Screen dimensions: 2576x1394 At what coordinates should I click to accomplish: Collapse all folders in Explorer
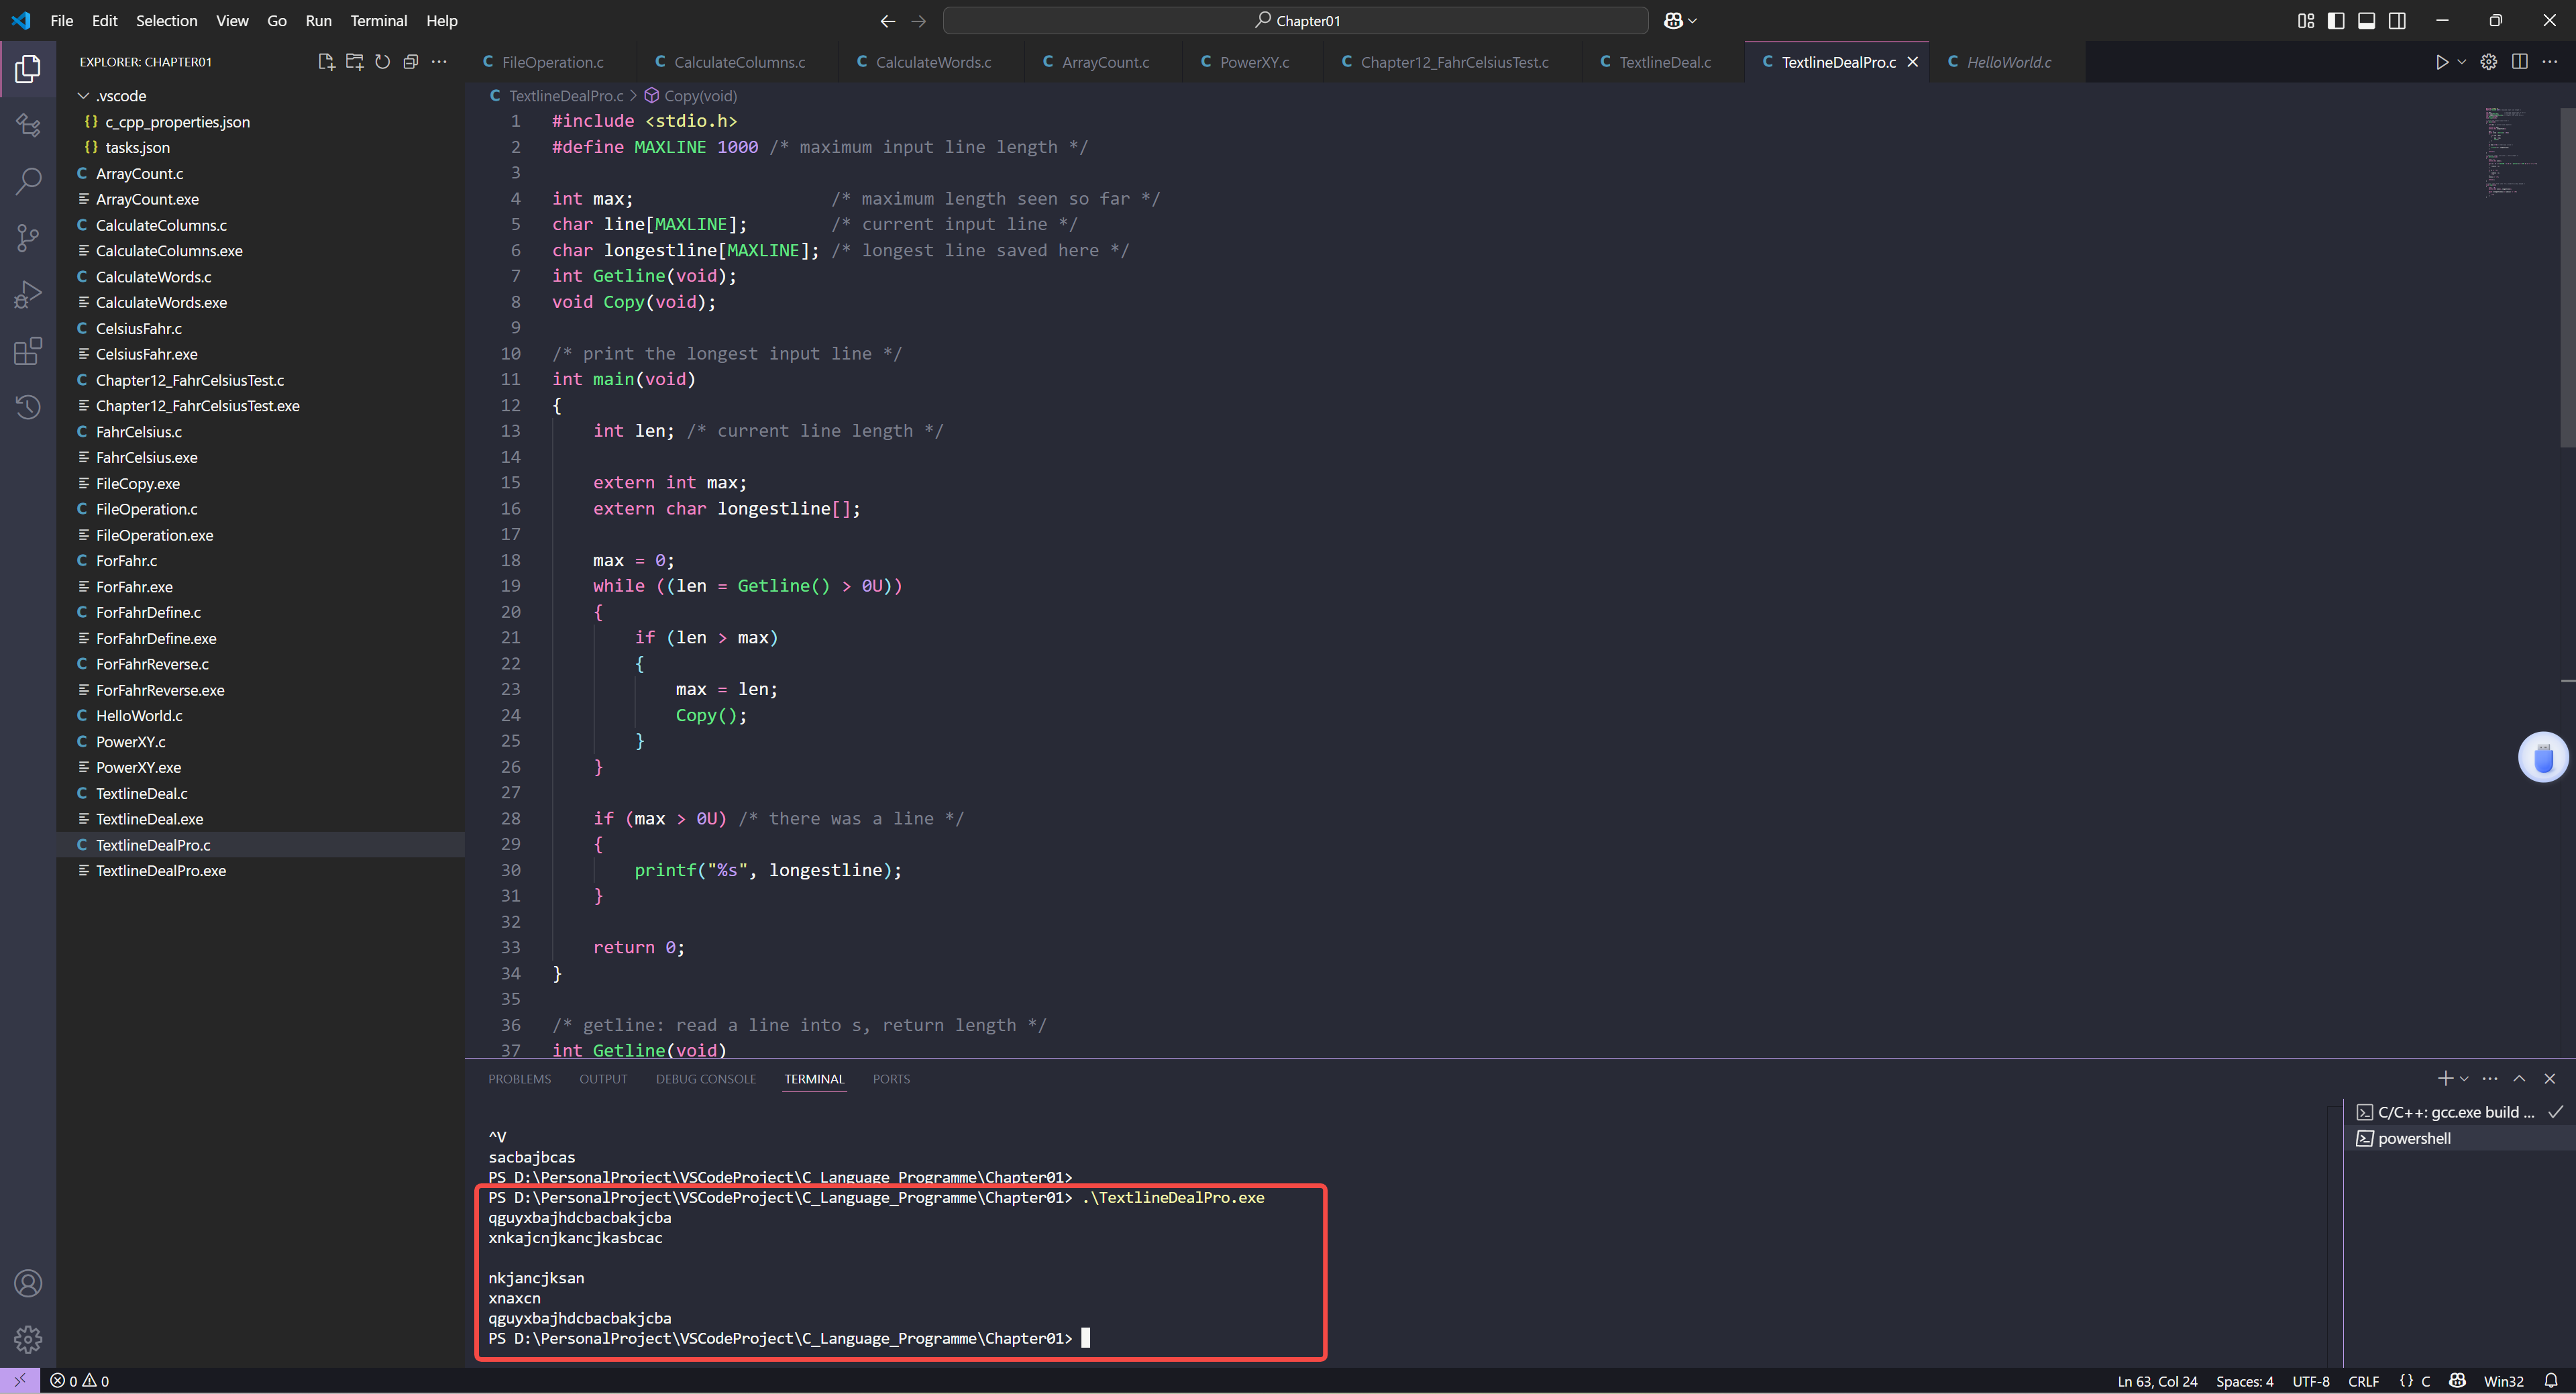tap(410, 62)
